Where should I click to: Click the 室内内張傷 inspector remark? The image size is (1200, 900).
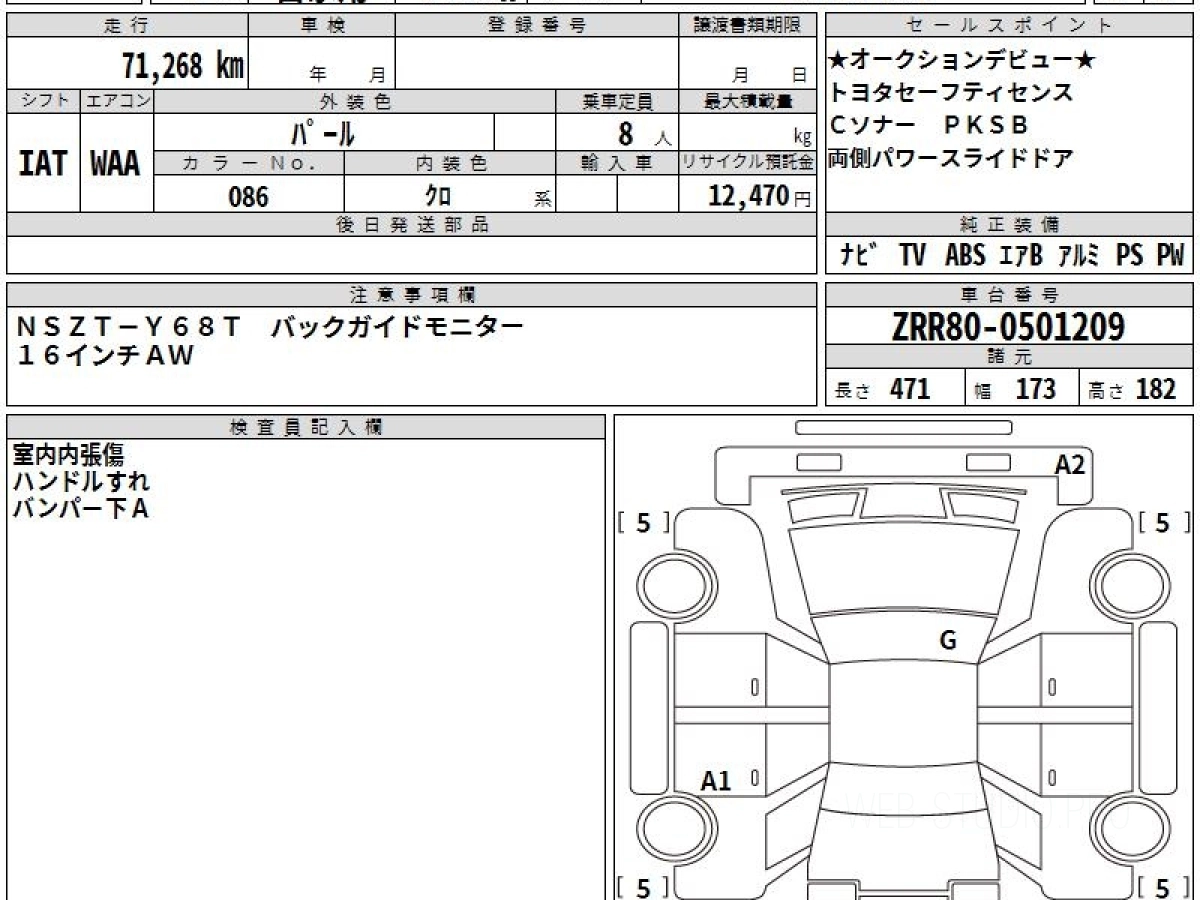click(x=68, y=456)
